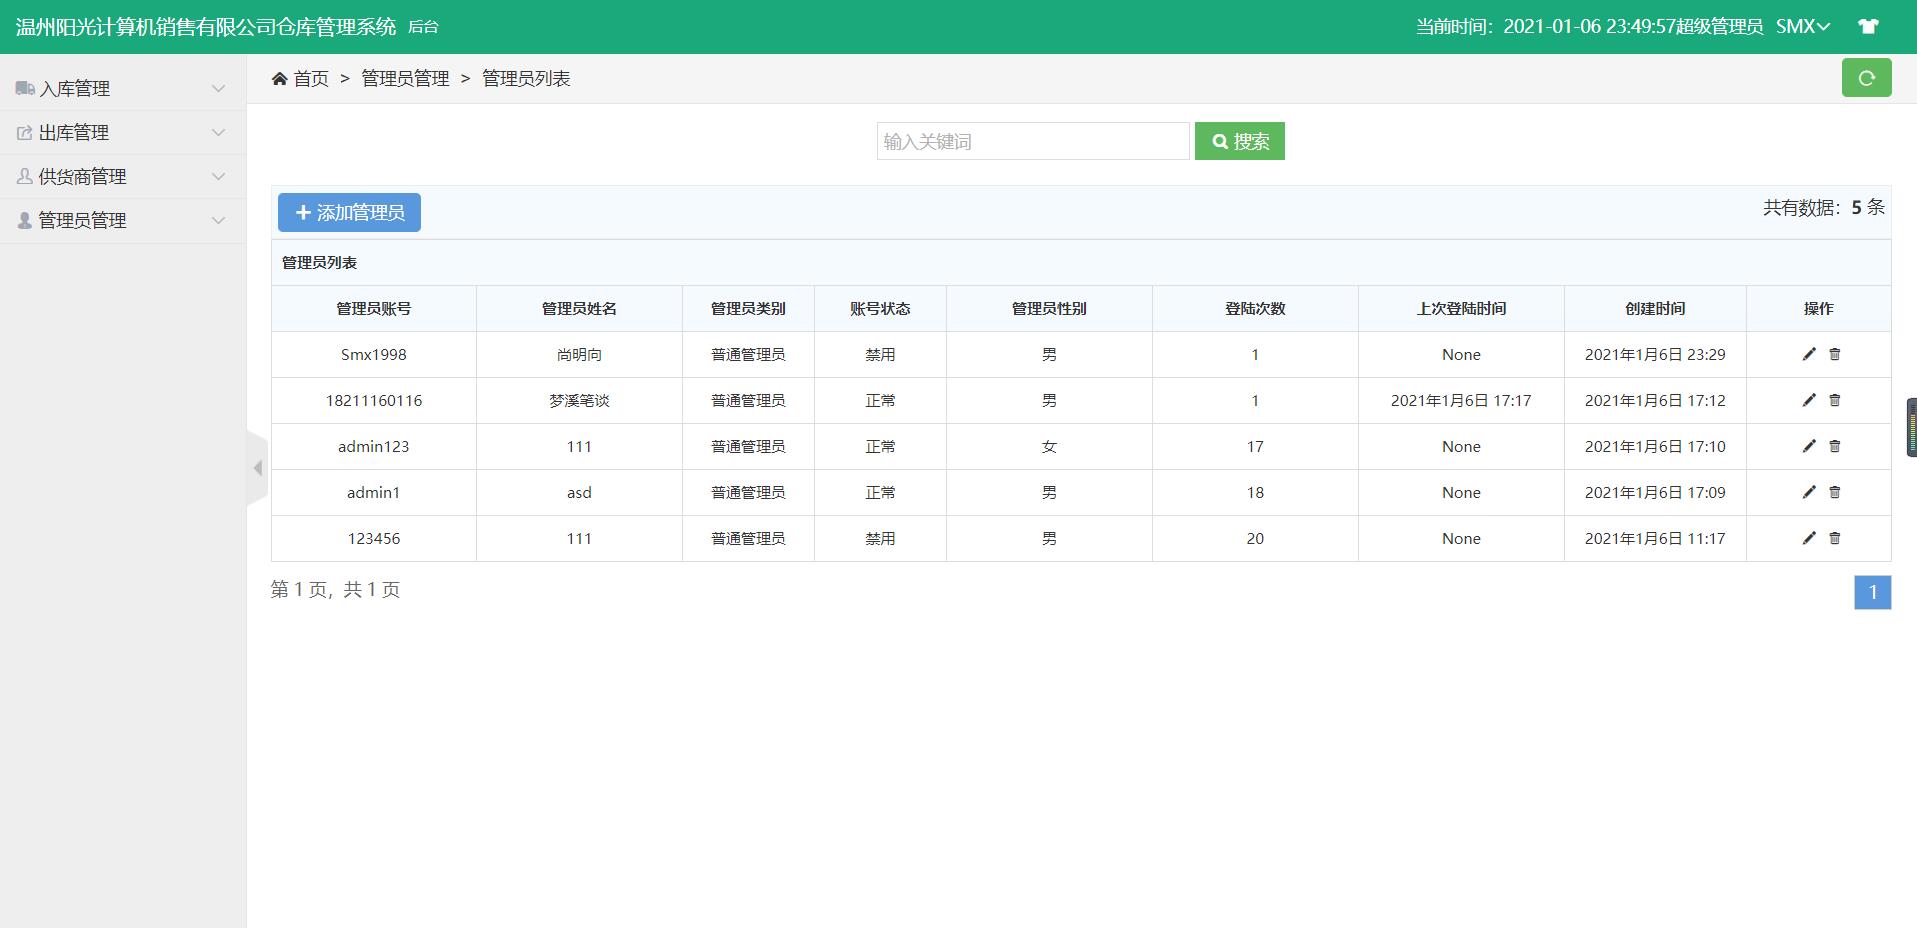Click login count 20 cell
This screenshot has width=1917, height=928.
tap(1255, 538)
